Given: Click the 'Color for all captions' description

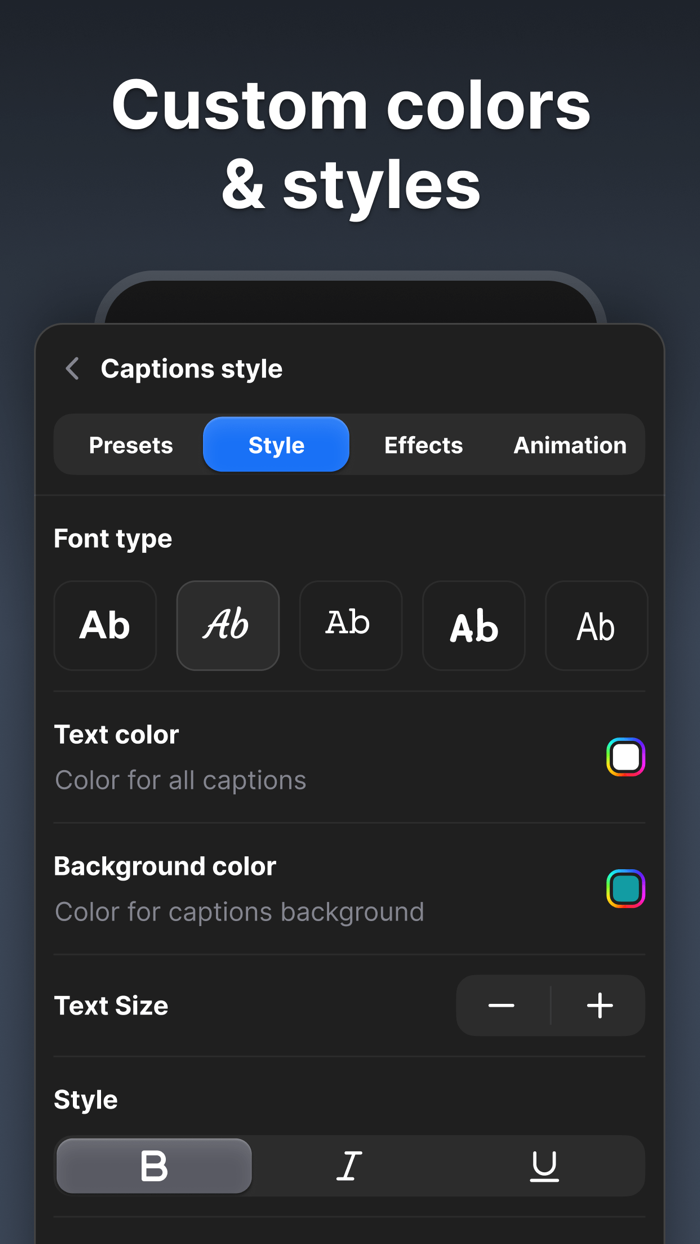Looking at the screenshot, I should tap(181, 780).
